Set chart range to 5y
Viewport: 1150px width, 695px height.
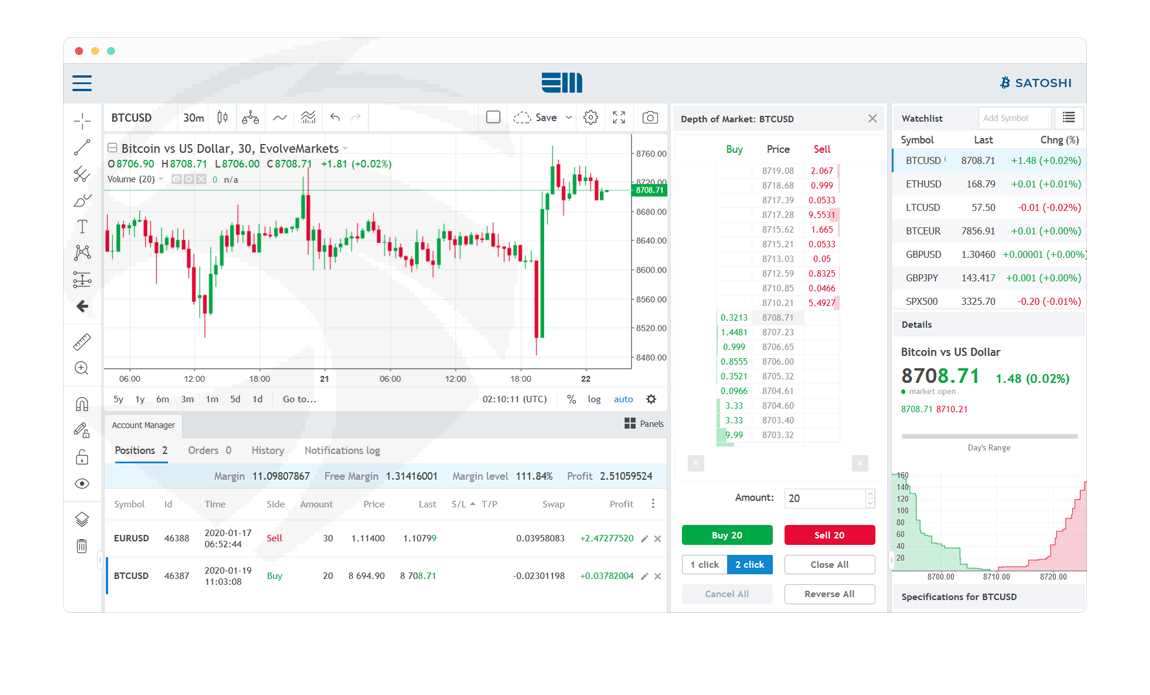[x=118, y=400]
